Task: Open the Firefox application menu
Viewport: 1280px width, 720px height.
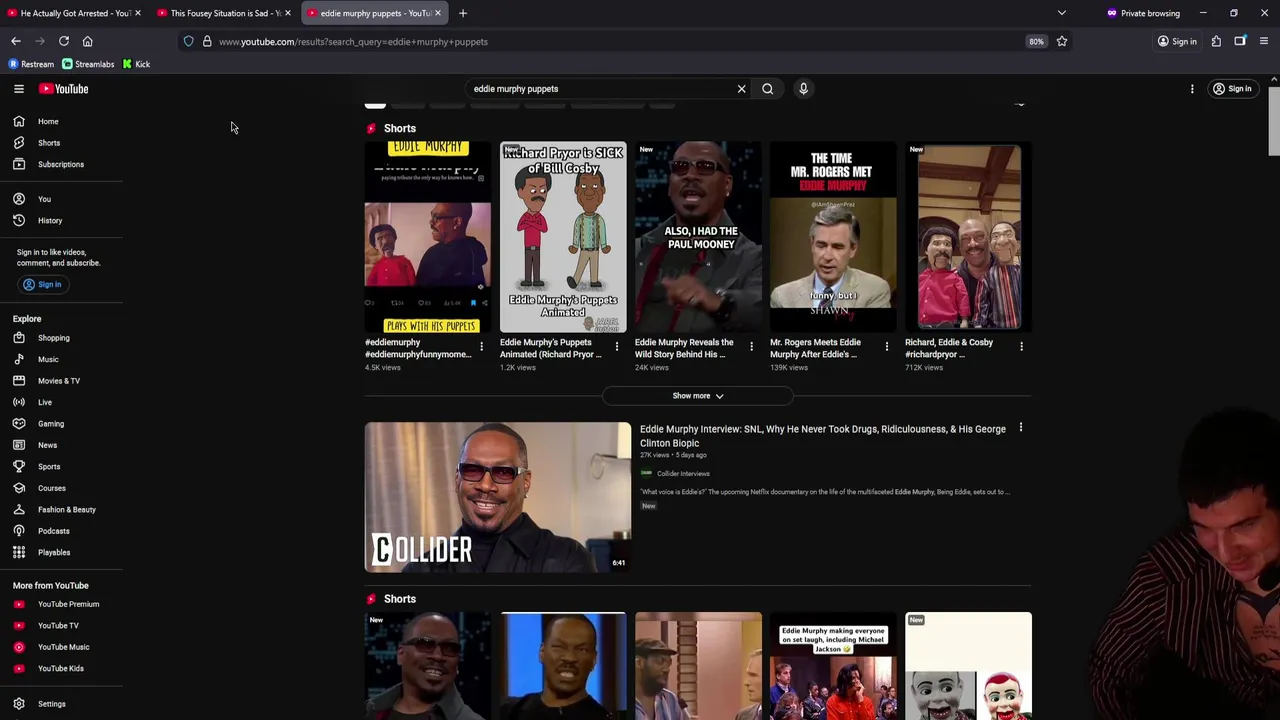Action: coord(1264,41)
